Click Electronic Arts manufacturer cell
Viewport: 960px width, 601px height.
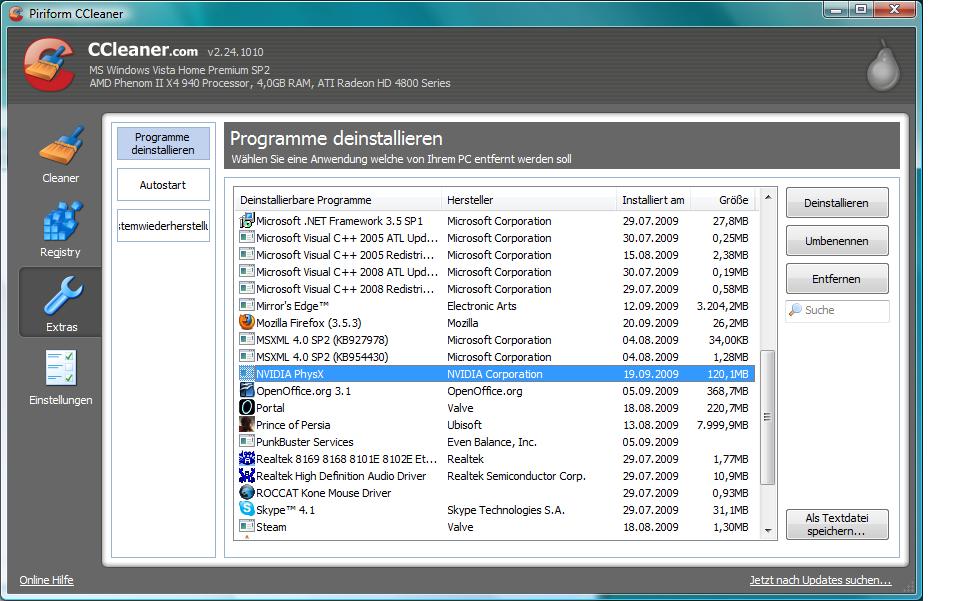tap(481, 306)
